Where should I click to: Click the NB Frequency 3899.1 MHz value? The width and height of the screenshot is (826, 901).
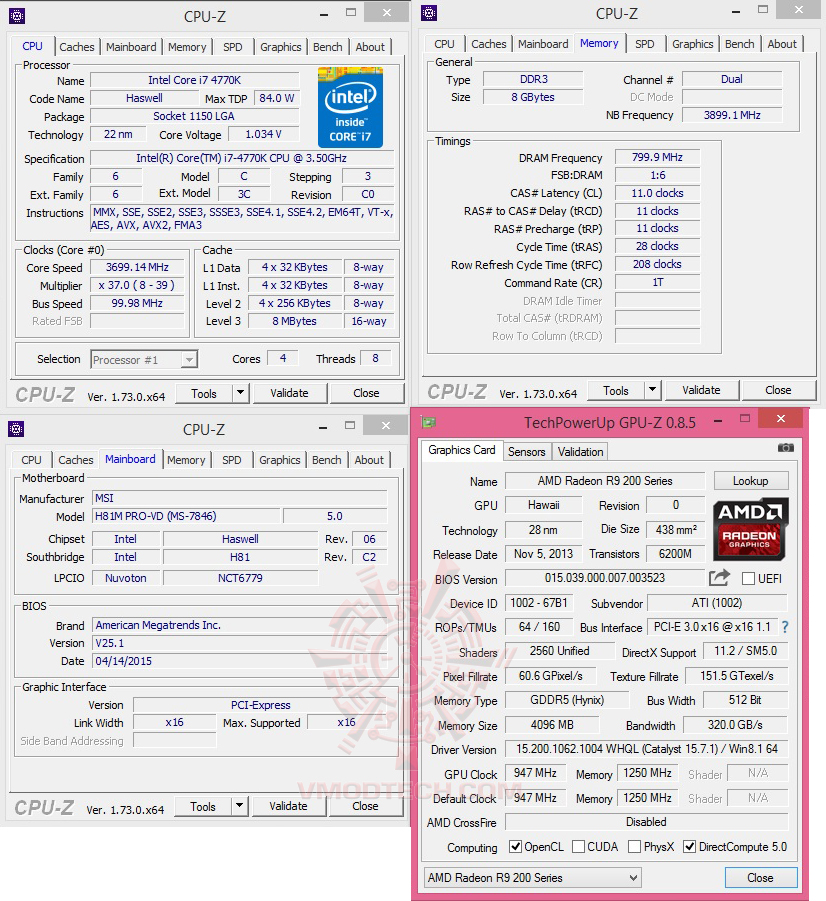click(732, 115)
